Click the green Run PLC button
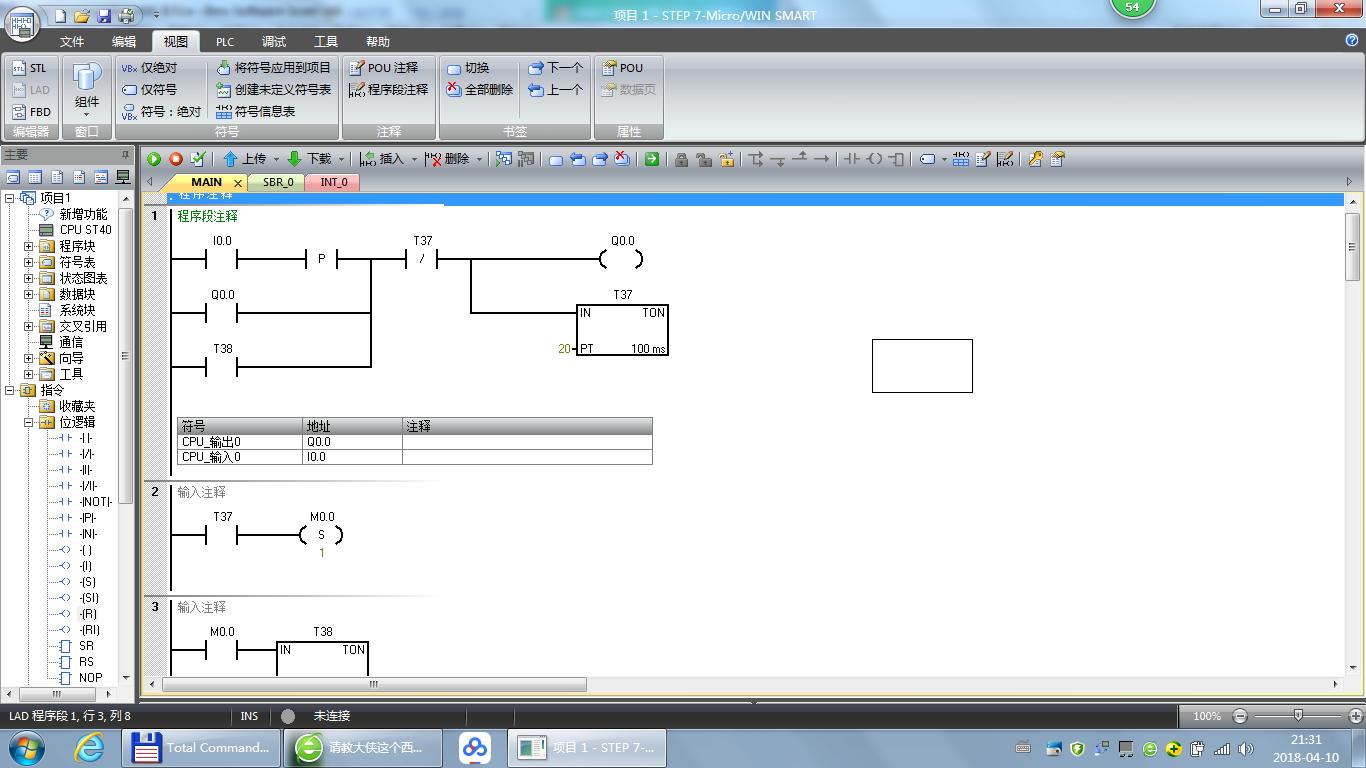Image resolution: width=1366 pixels, height=768 pixels. [x=154, y=159]
